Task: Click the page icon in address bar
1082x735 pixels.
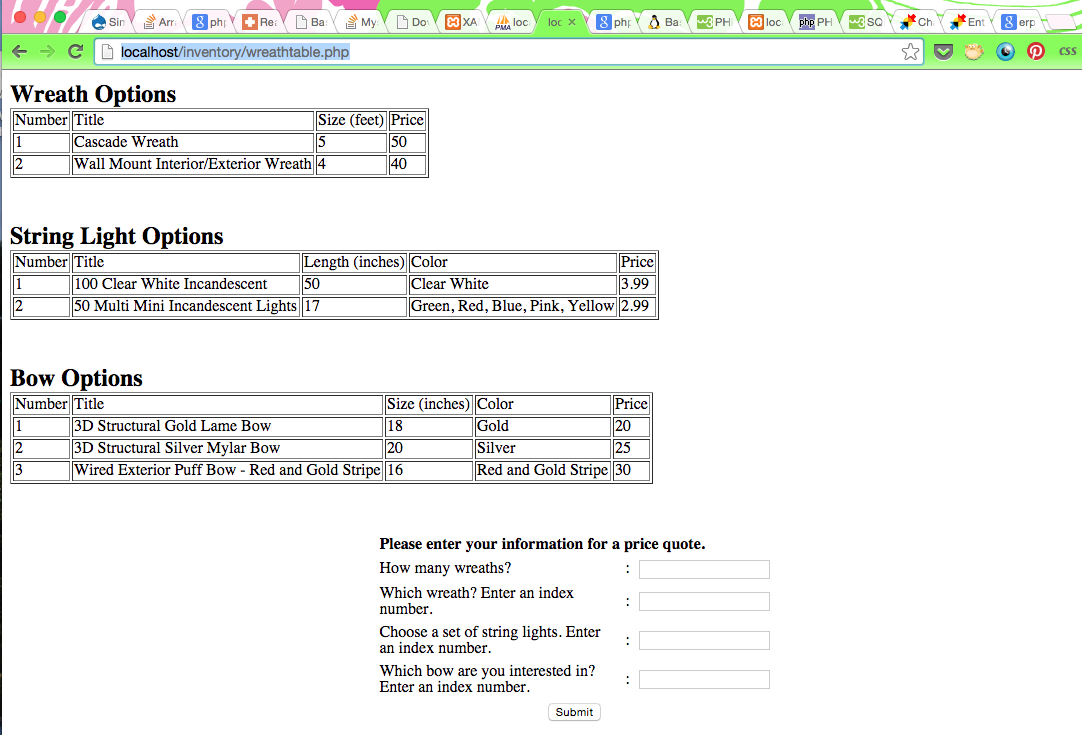Action: pyautogui.click(x=107, y=52)
